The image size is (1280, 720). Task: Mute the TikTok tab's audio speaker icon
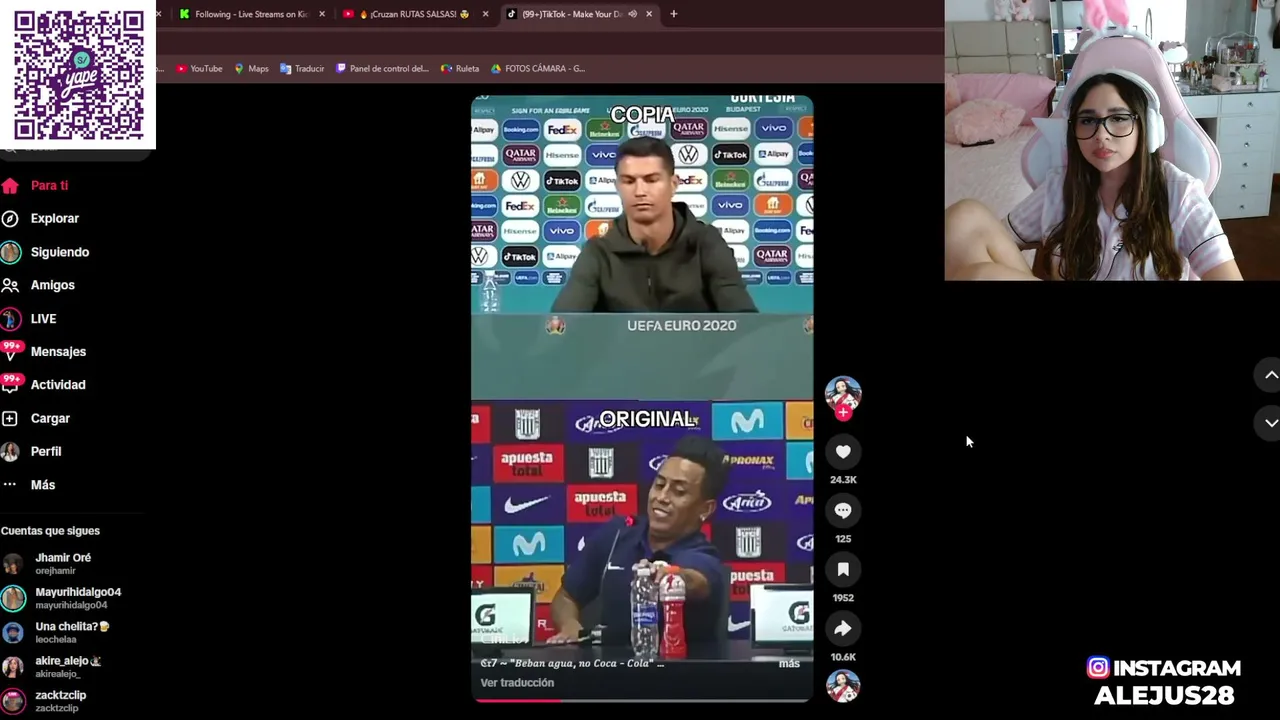coord(632,14)
